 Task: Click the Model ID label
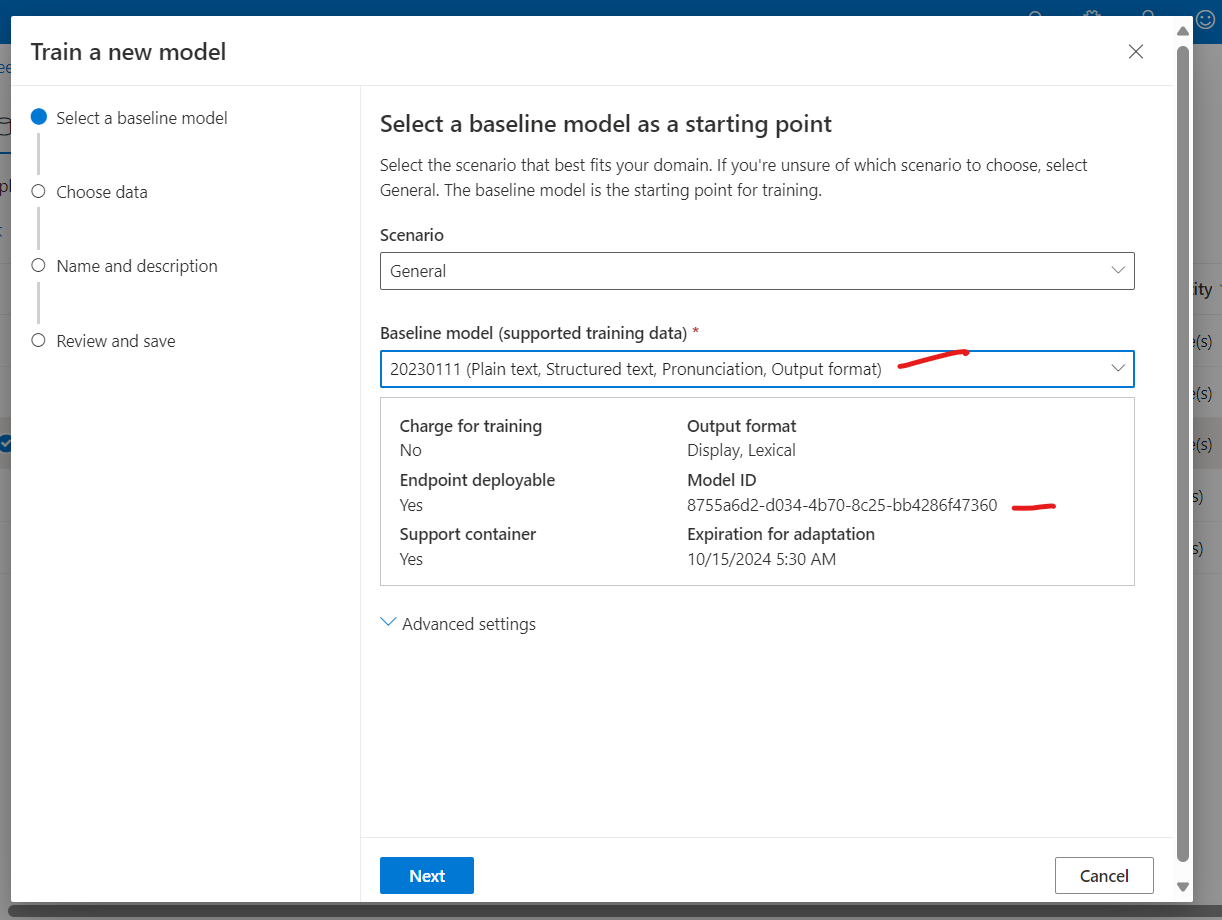coord(721,480)
